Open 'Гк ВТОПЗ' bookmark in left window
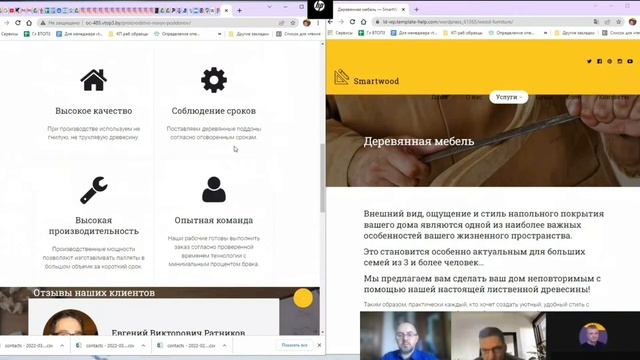The image size is (640, 360). click(x=37, y=34)
